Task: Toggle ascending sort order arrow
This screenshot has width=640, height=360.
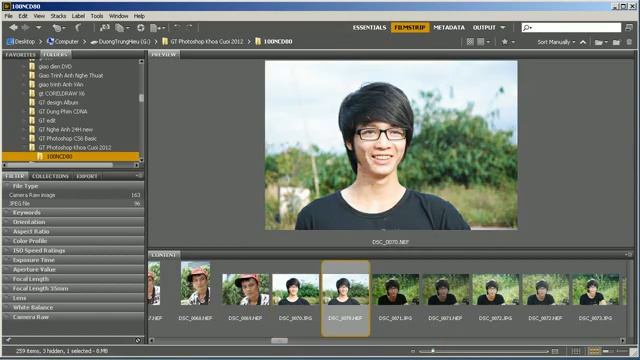Action: tap(583, 42)
